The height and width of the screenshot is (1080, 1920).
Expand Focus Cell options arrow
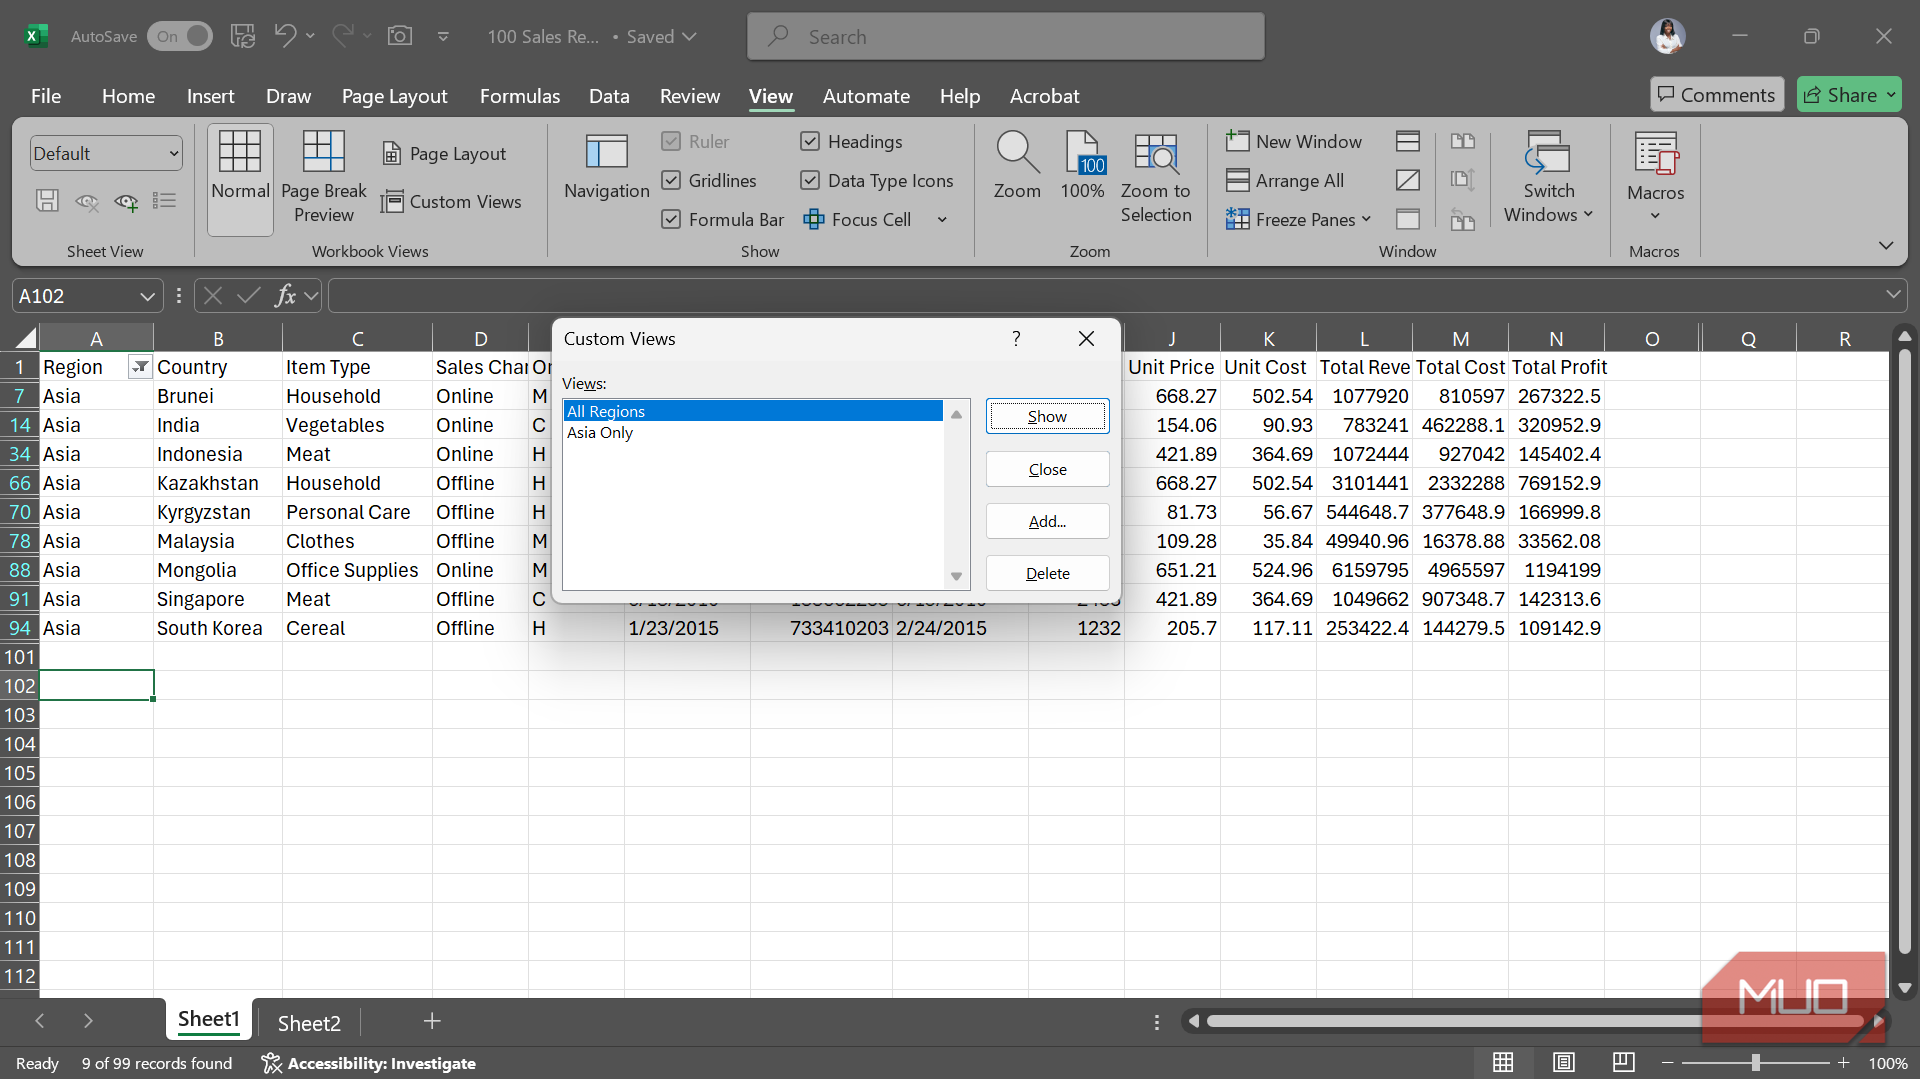pyautogui.click(x=942, y=220)
